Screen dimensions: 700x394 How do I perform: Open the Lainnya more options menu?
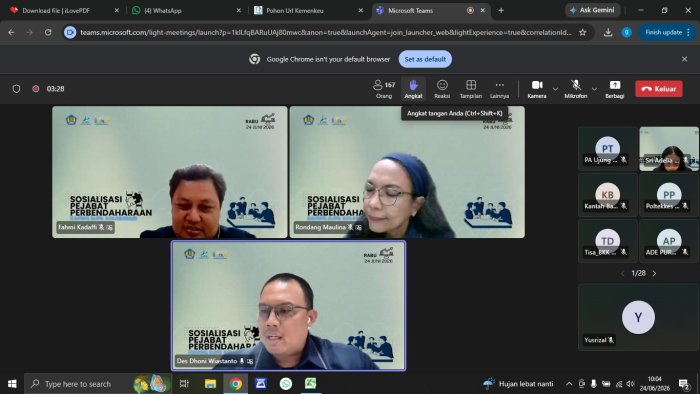tap(500, 89)
